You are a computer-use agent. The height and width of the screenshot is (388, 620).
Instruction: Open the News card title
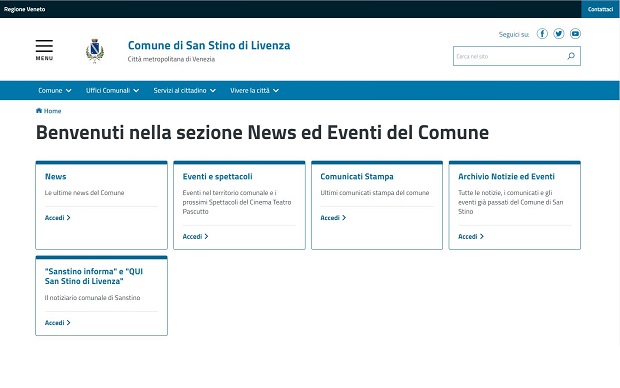pyautogui.click(x=55, y=176)
